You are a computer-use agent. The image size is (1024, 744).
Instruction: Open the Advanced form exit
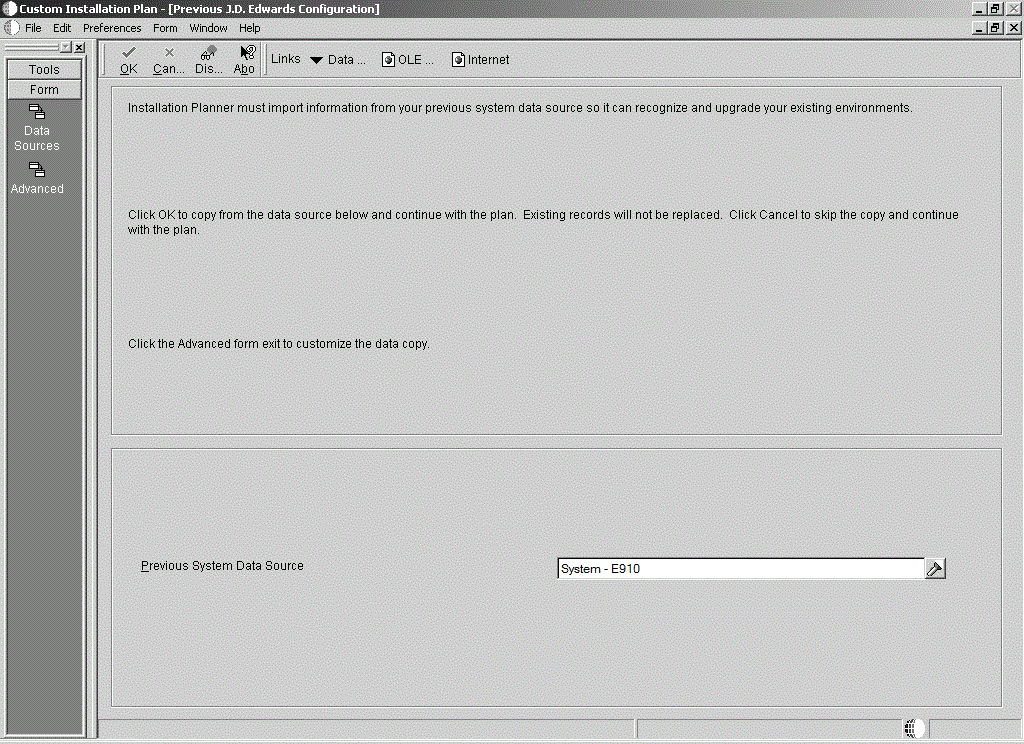(37, 178)
